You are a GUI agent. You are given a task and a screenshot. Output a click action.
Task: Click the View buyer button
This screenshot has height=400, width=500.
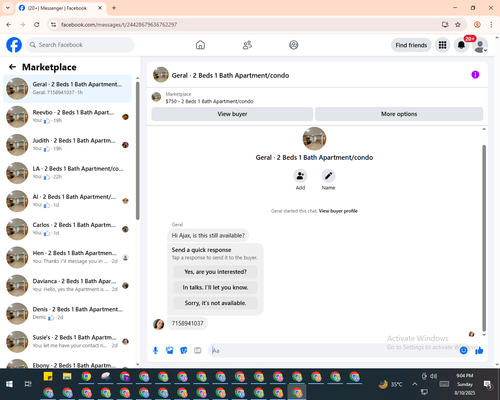(232, 114)
